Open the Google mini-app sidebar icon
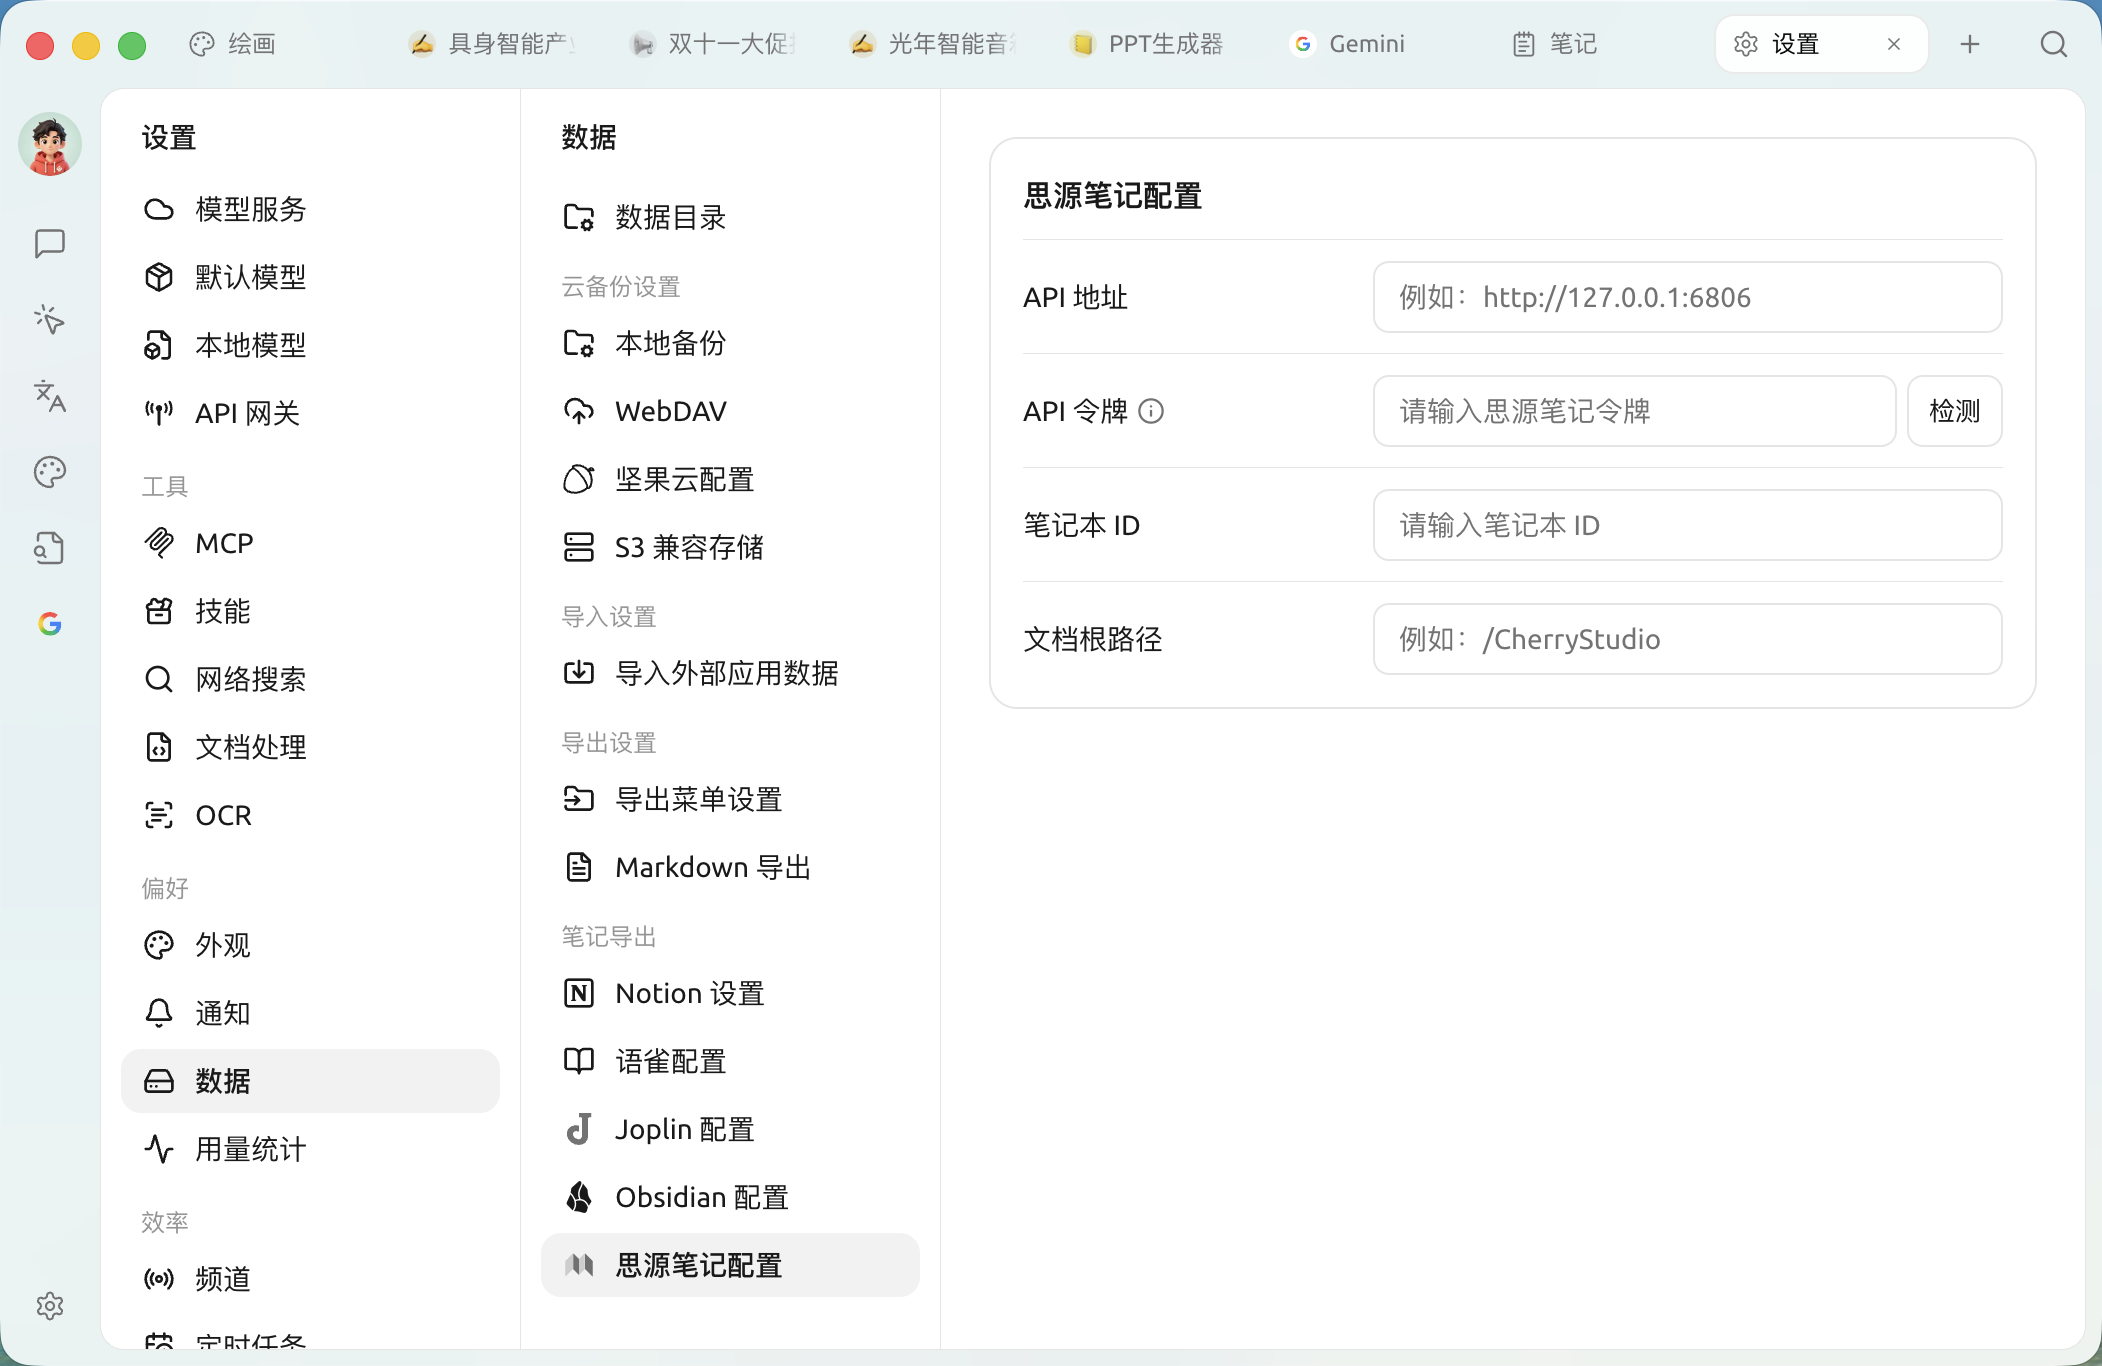 click(x=49, y=624)
